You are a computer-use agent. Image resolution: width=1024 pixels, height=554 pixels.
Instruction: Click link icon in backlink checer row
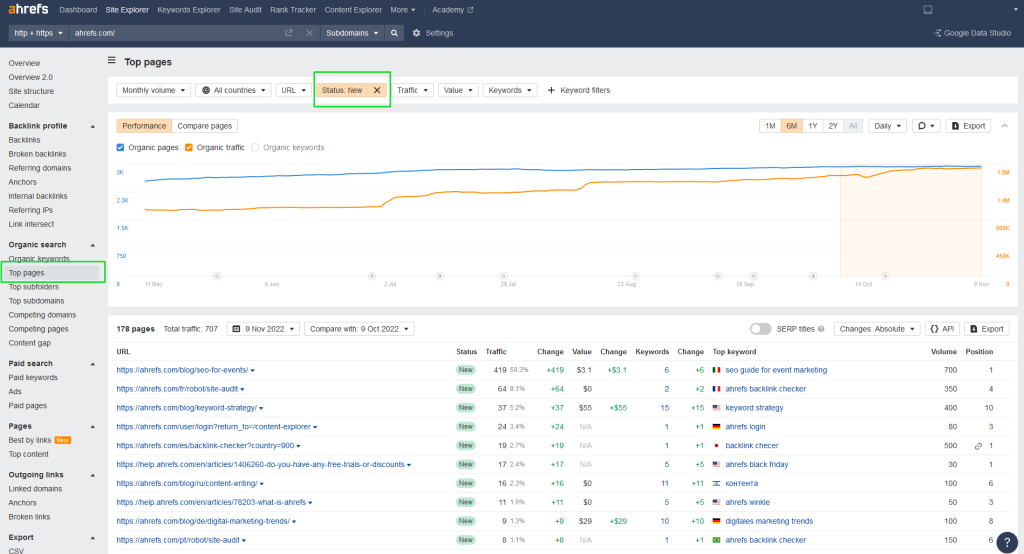click(978, 446)
